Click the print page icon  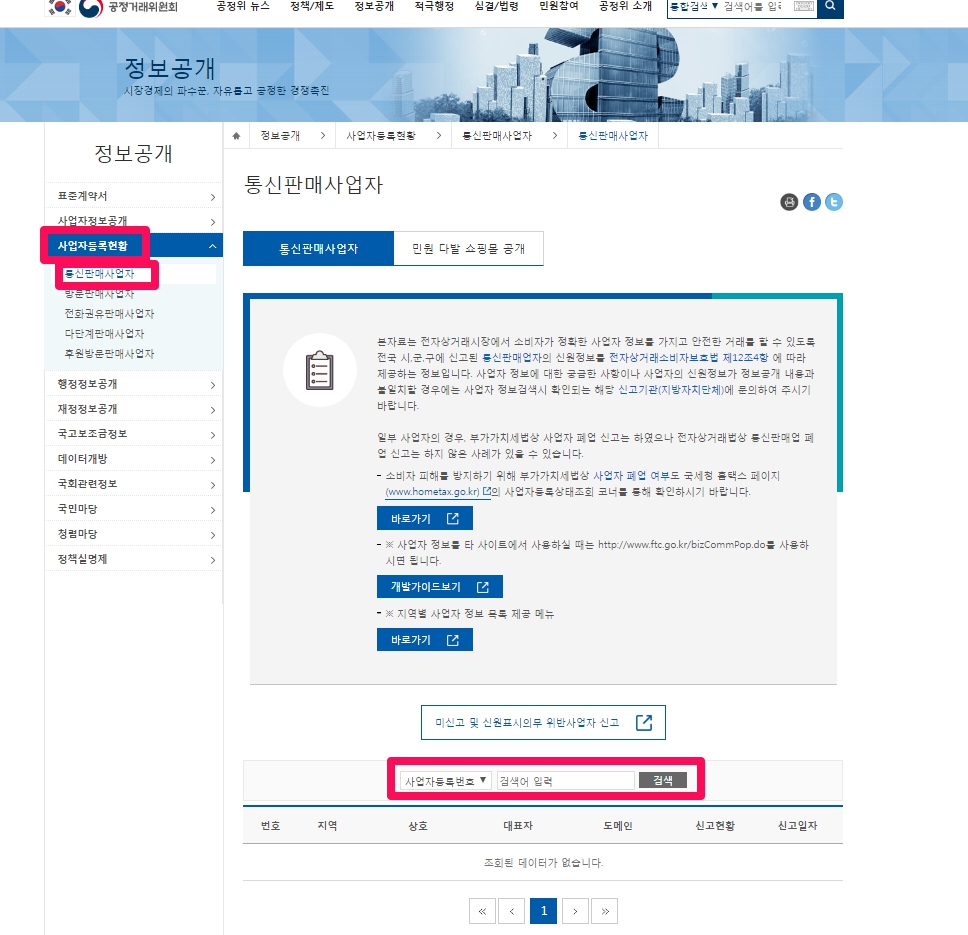789,202
